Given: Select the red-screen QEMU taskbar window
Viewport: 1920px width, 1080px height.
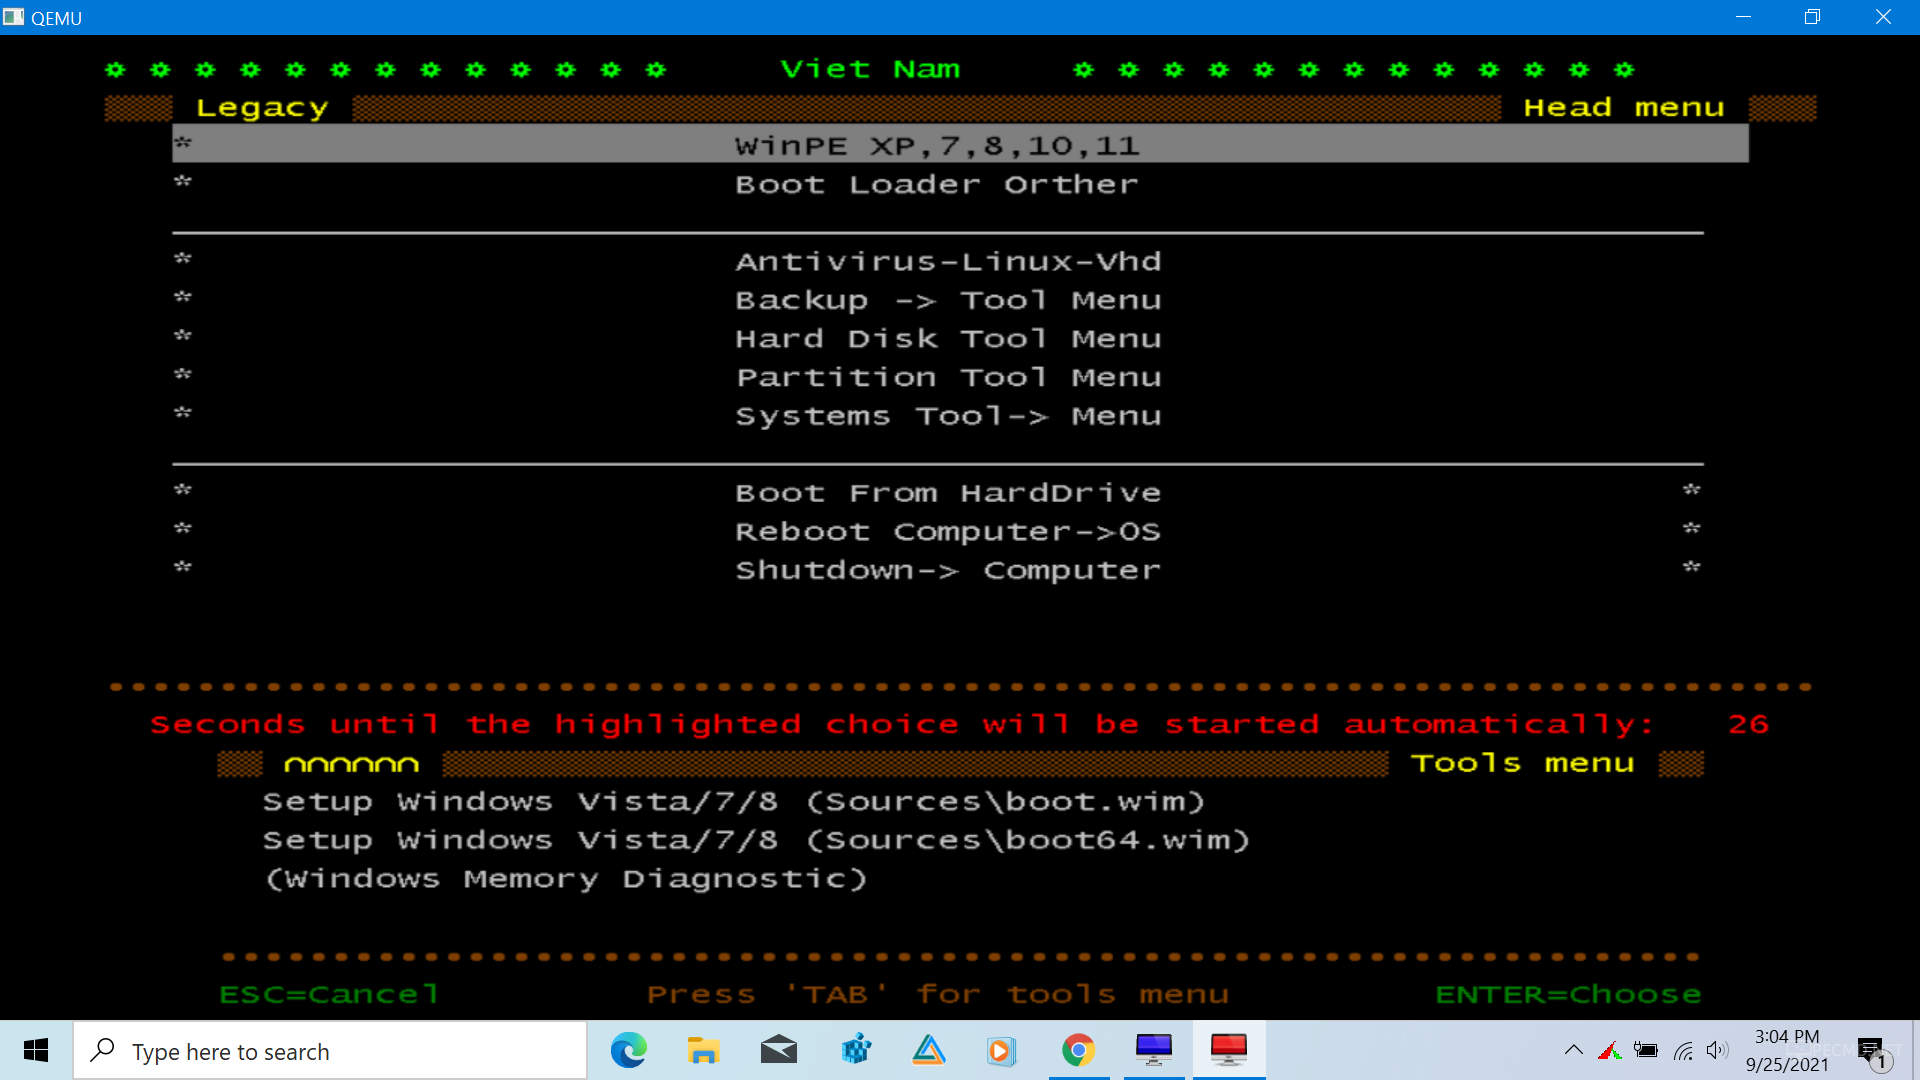Looking at the screenshot, I should (1229, 1050).
